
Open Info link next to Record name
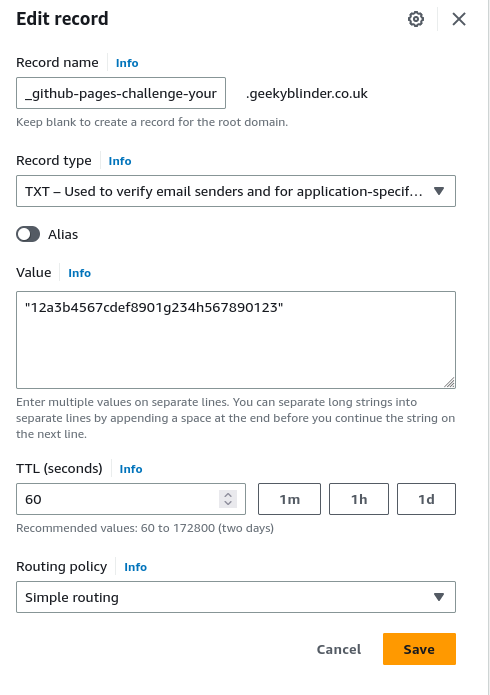pos(127,63)
